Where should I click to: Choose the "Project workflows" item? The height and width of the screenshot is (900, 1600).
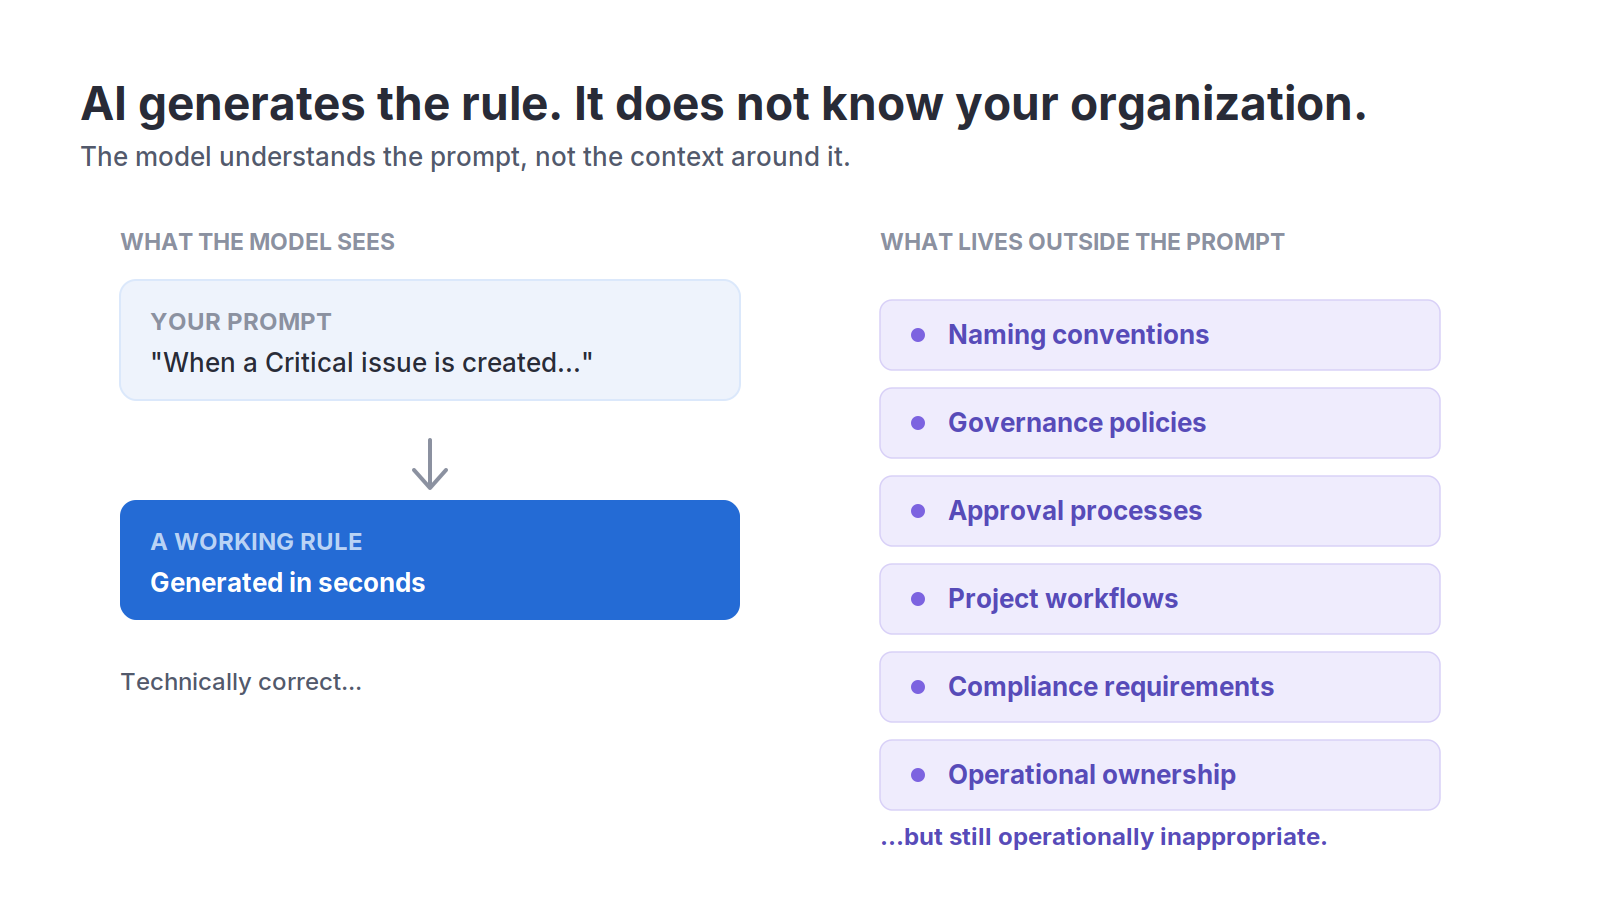pos(1160,599)
